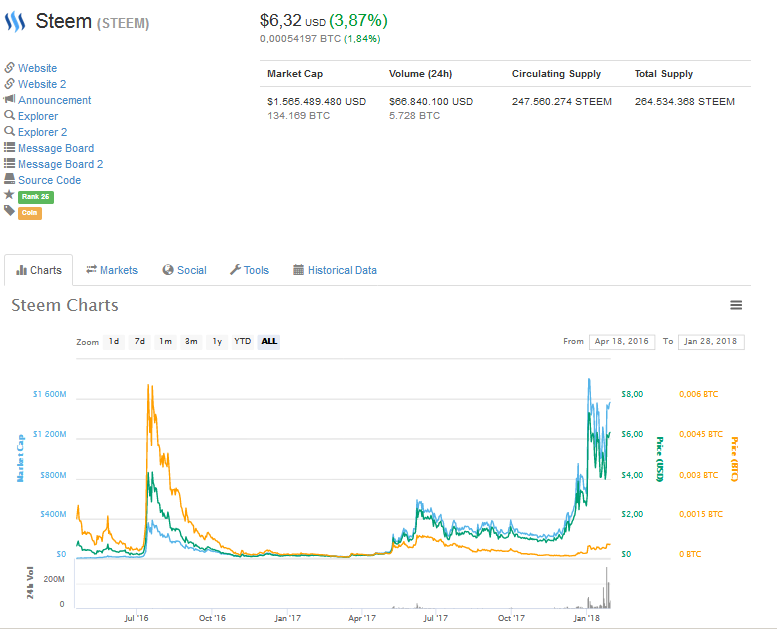Open the Source Code link
This screenshot has width=777, height=629.
click(50, 180)
